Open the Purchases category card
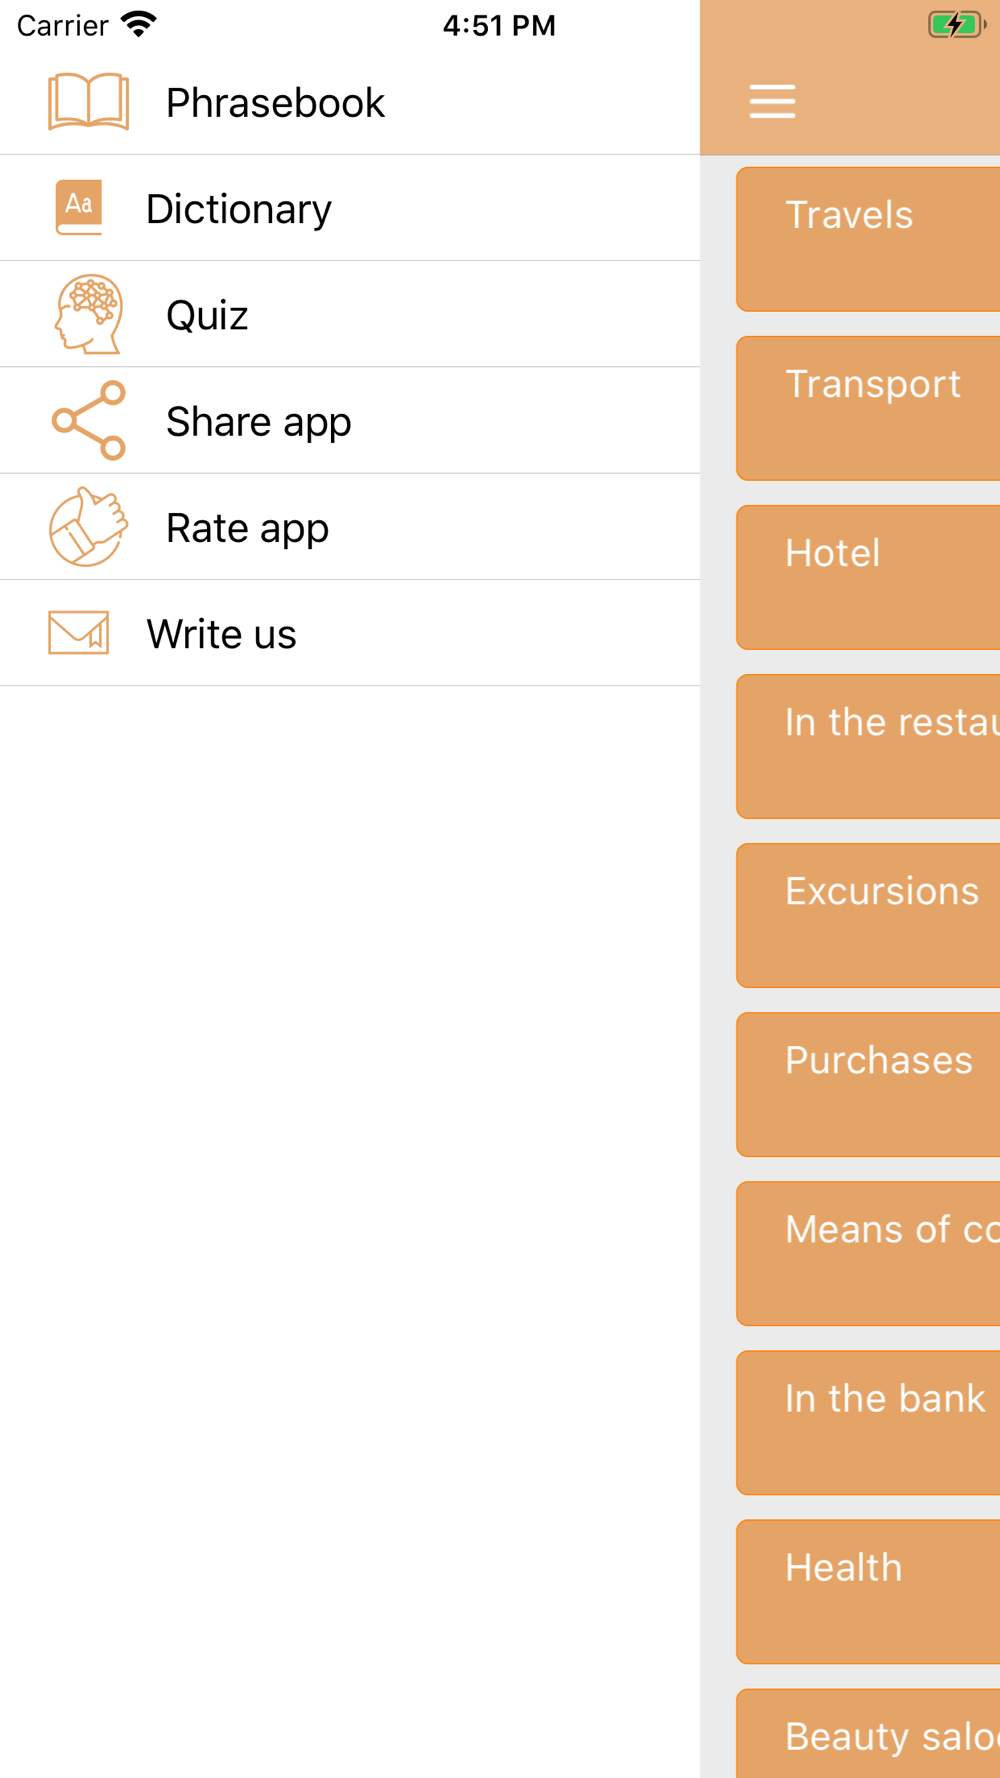The image size is (1000, 1778). click(868, 1084)
